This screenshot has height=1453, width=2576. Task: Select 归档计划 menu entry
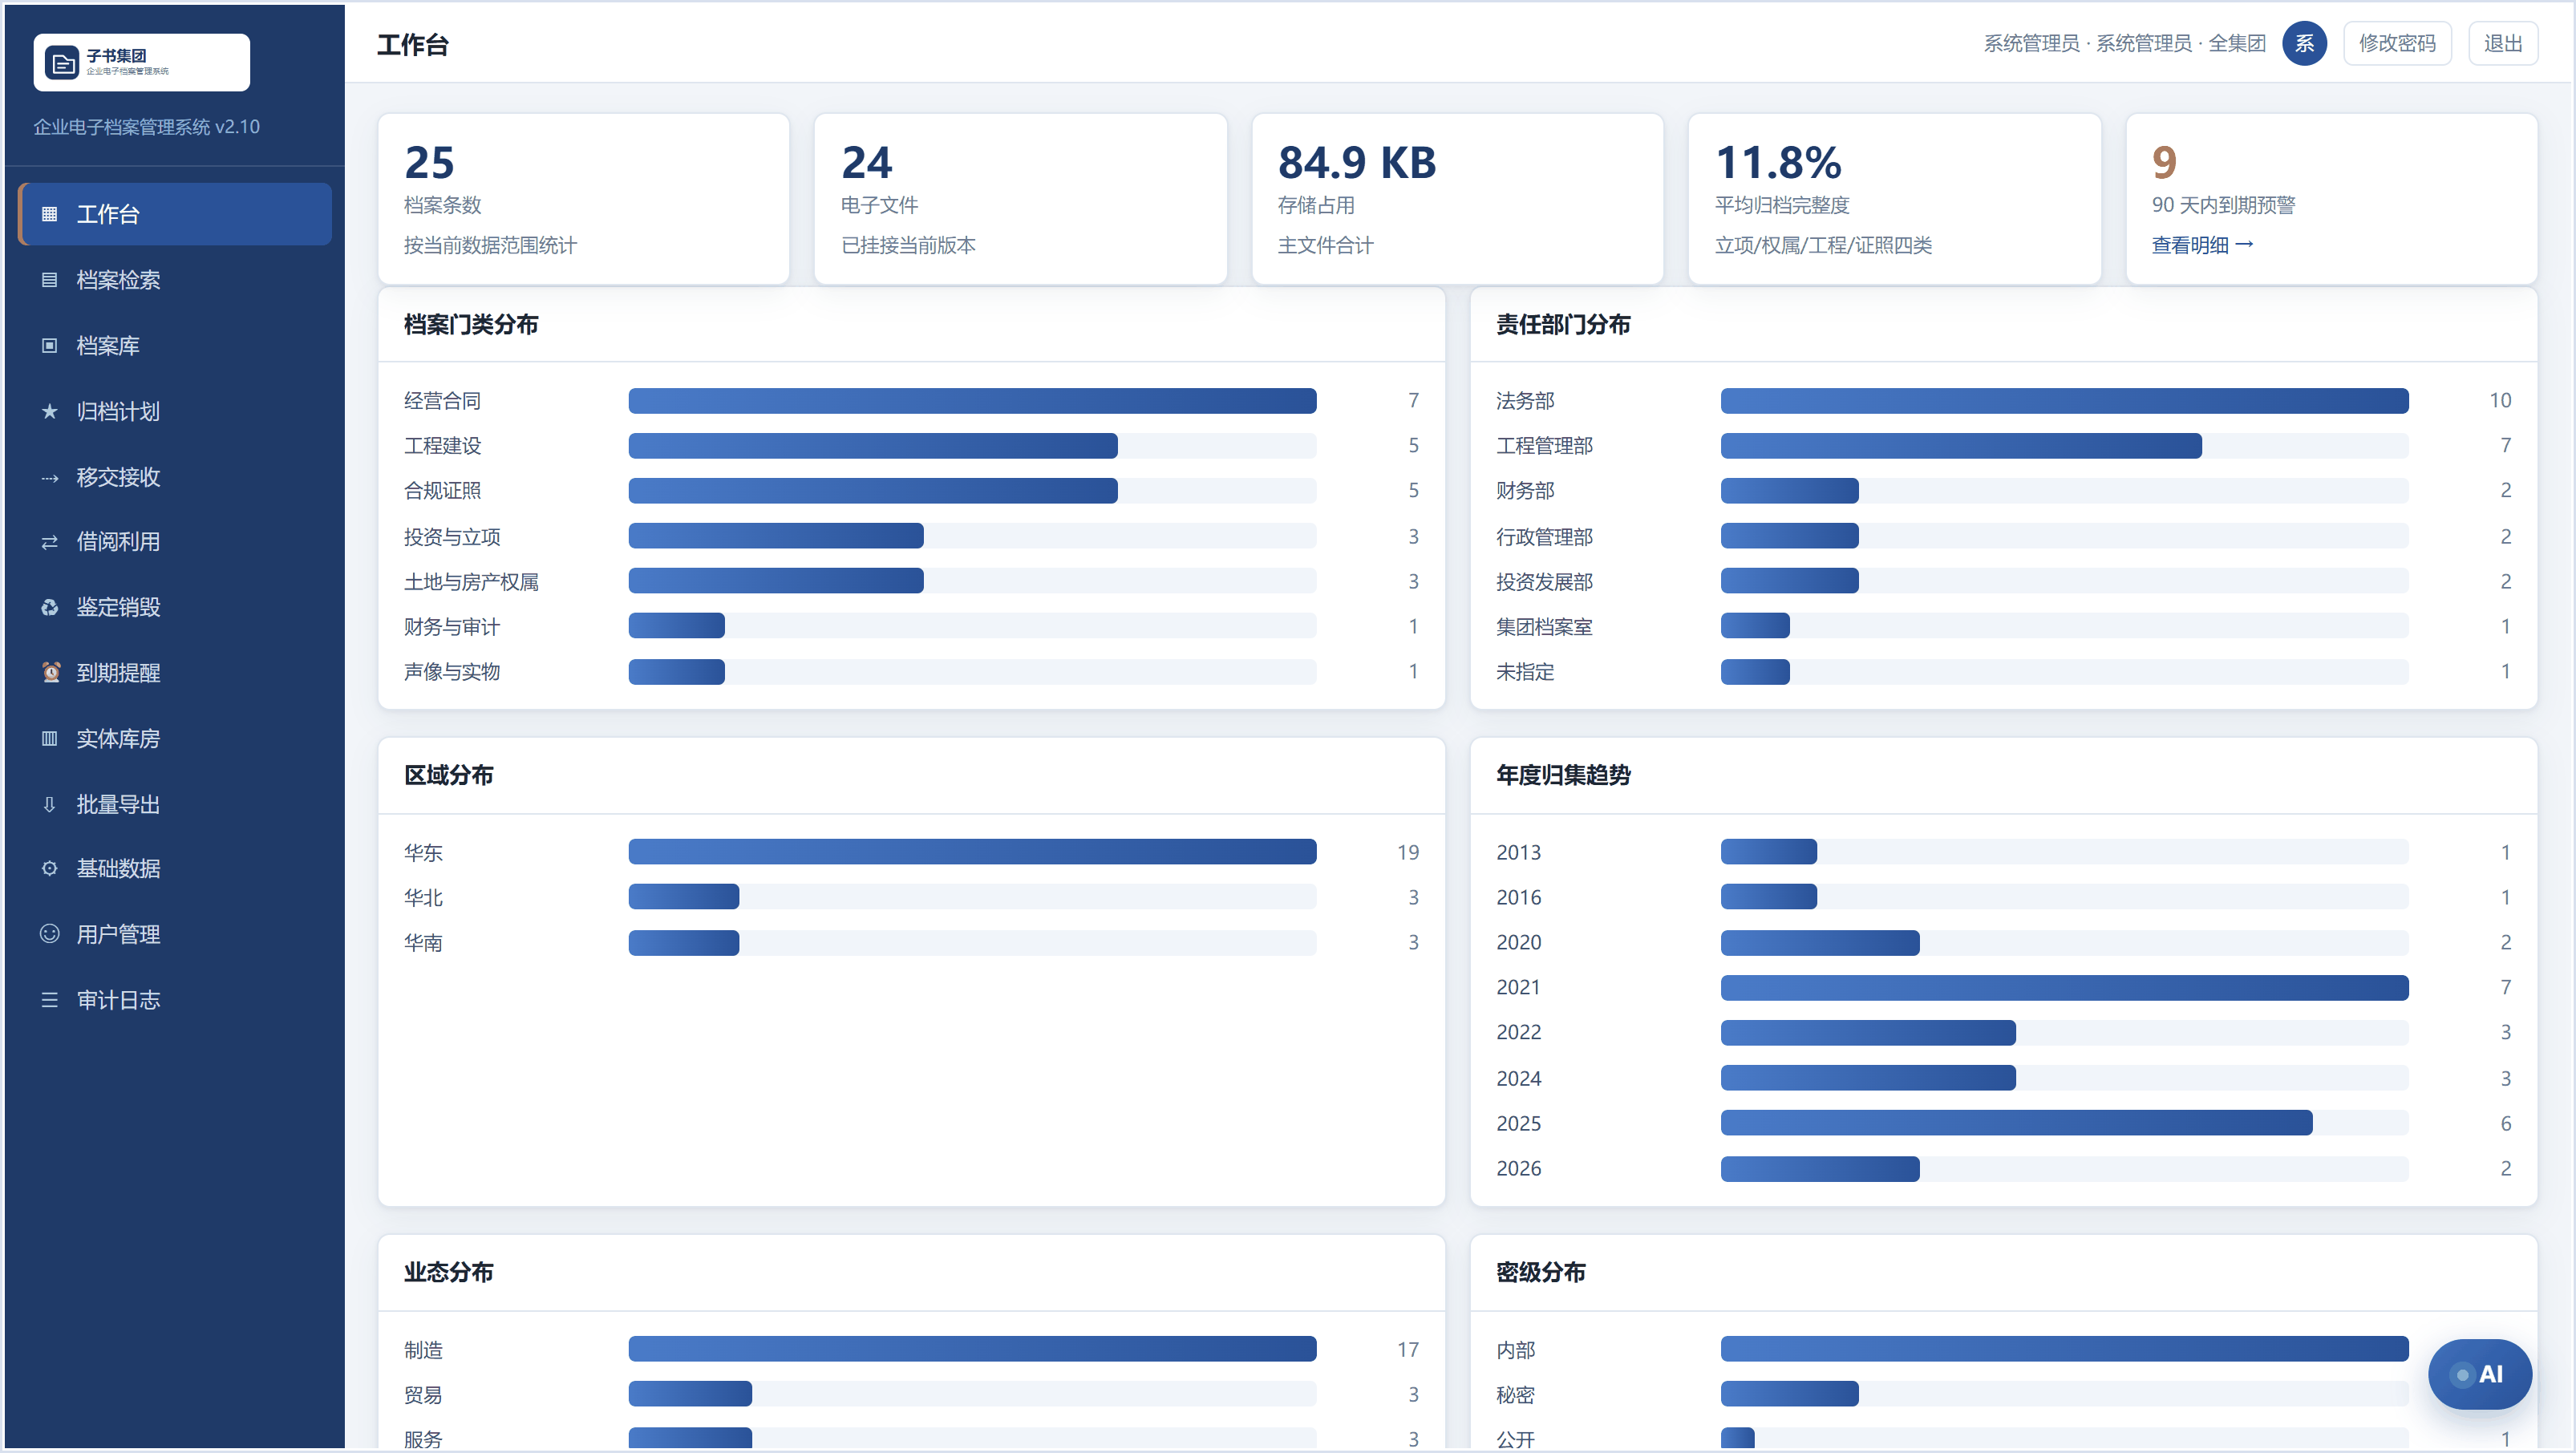pos(175,411)
